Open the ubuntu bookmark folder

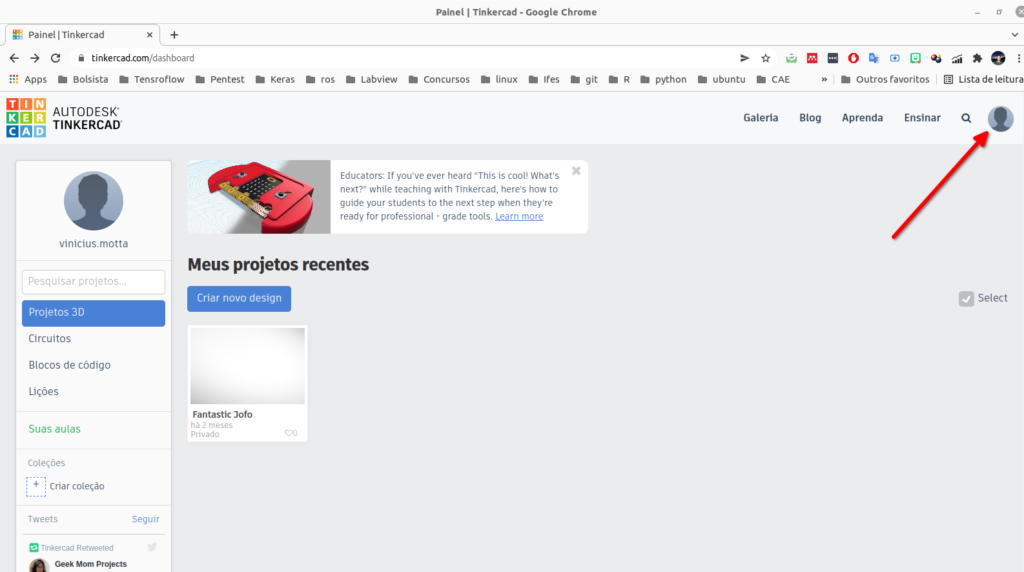pos(722,79)
